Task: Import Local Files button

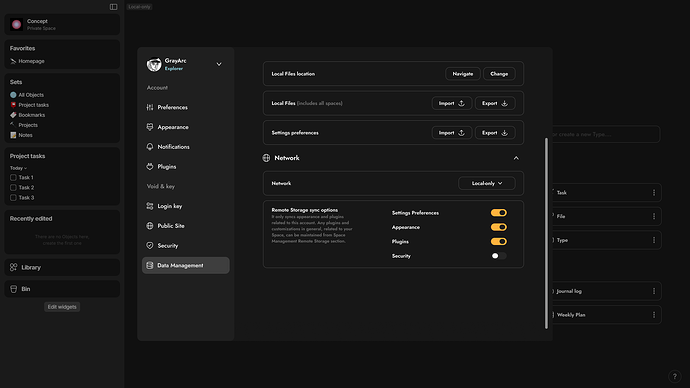Action: pos(451,103)
